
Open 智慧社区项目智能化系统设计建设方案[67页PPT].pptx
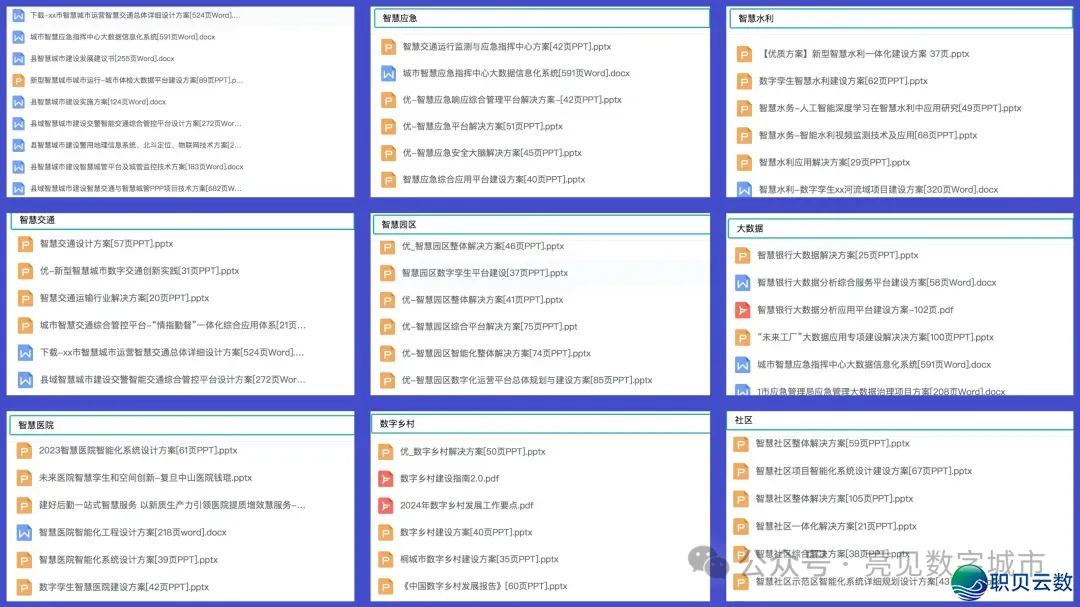[863, 471]
